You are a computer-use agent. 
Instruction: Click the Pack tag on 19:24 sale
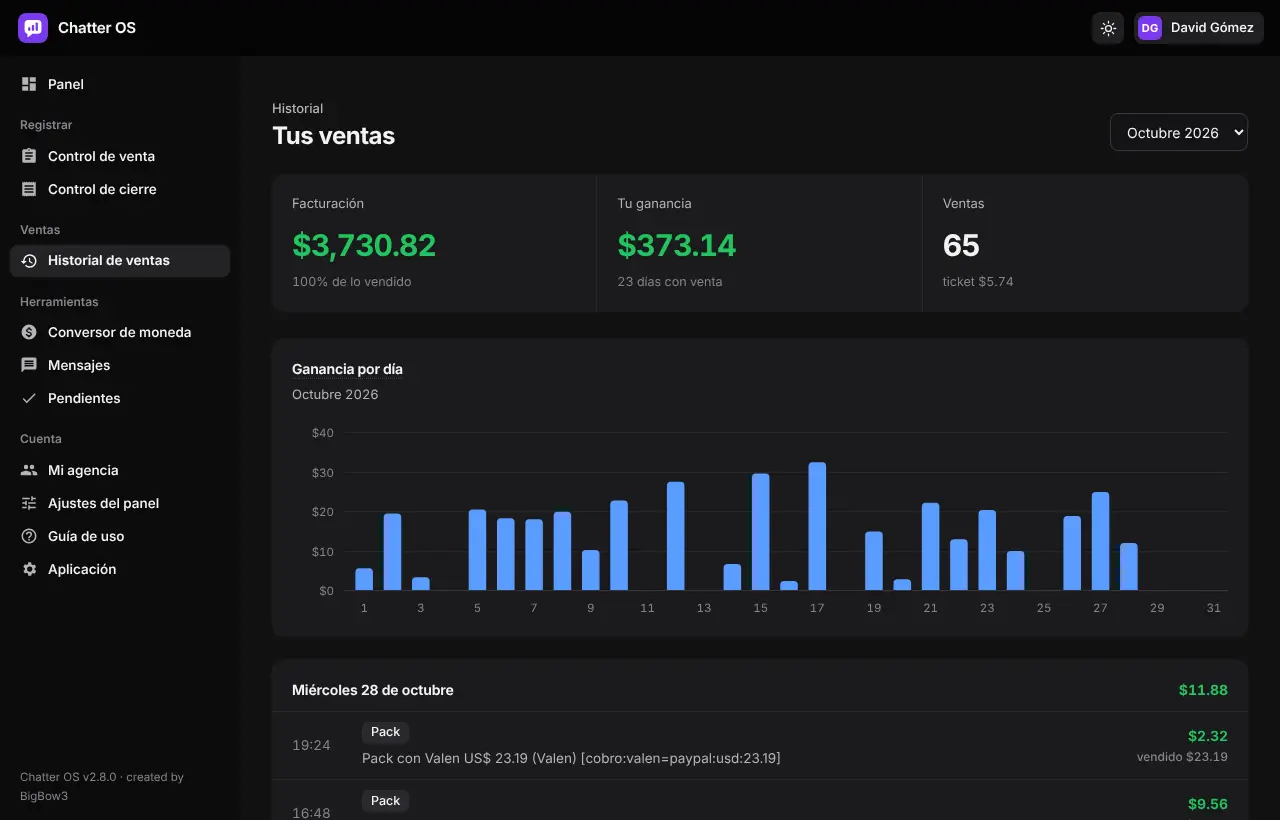(x=385, y=732)
